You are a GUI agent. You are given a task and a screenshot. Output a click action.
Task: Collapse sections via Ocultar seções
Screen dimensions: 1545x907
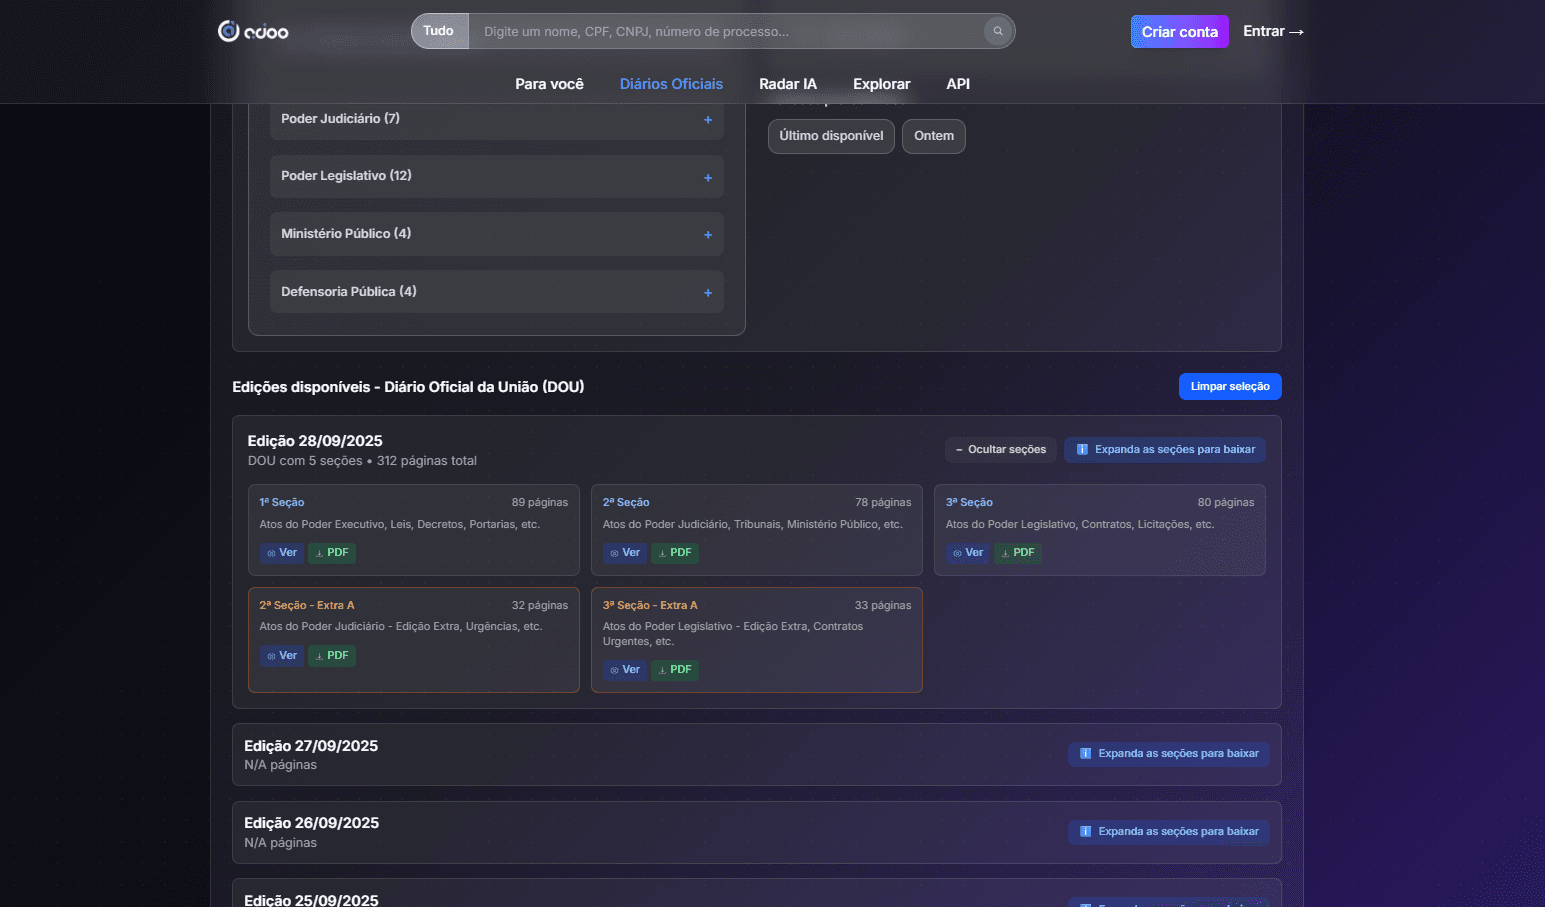[x=1000, y=450]
